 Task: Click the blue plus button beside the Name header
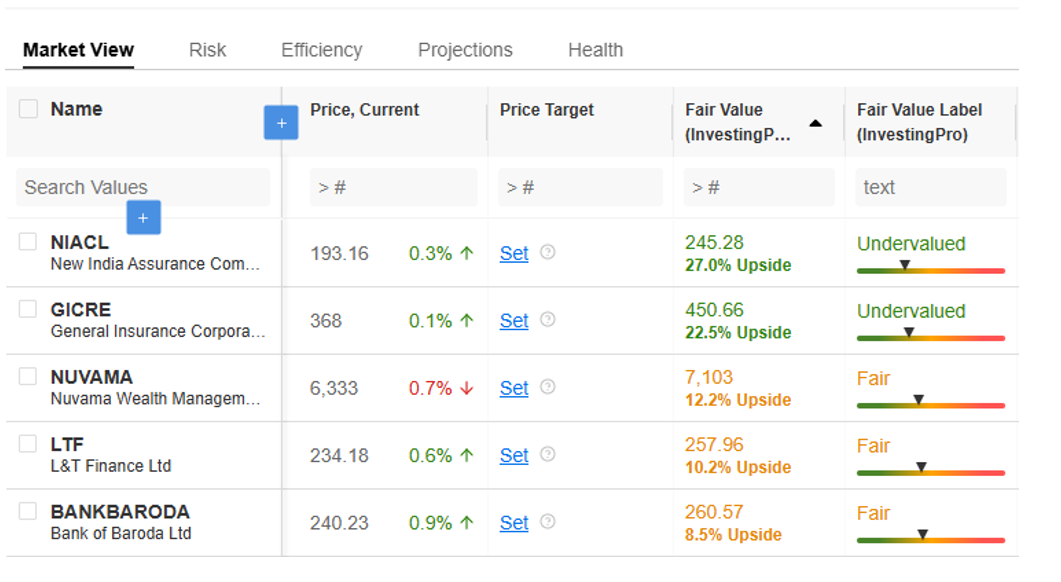pos(281,123)
